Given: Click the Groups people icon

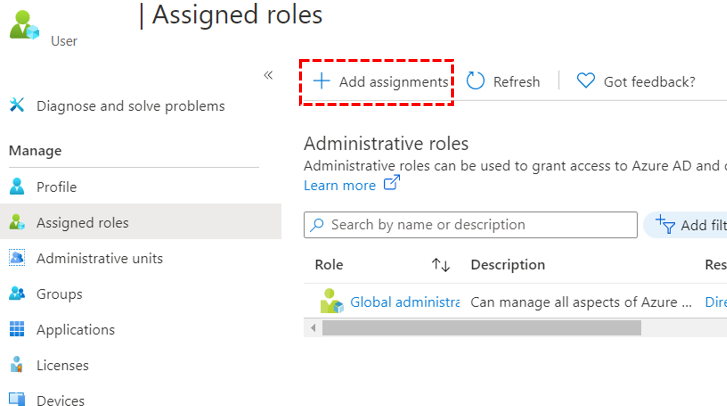Looking at the screenshot, I should (x=17, y=293).
